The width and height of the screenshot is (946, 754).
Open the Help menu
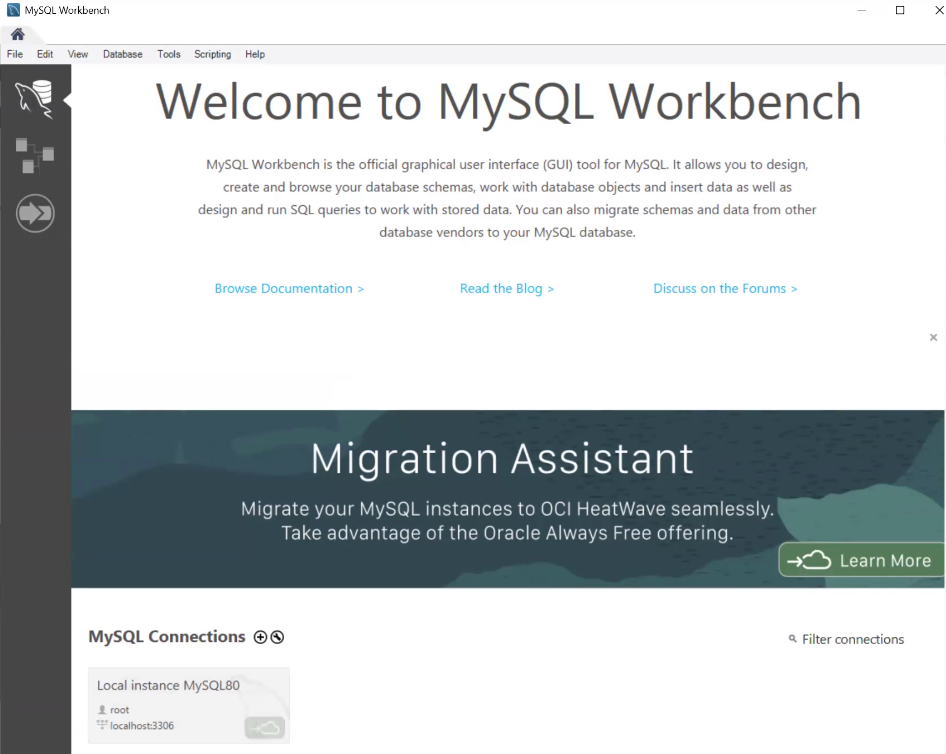click(255, 54)
